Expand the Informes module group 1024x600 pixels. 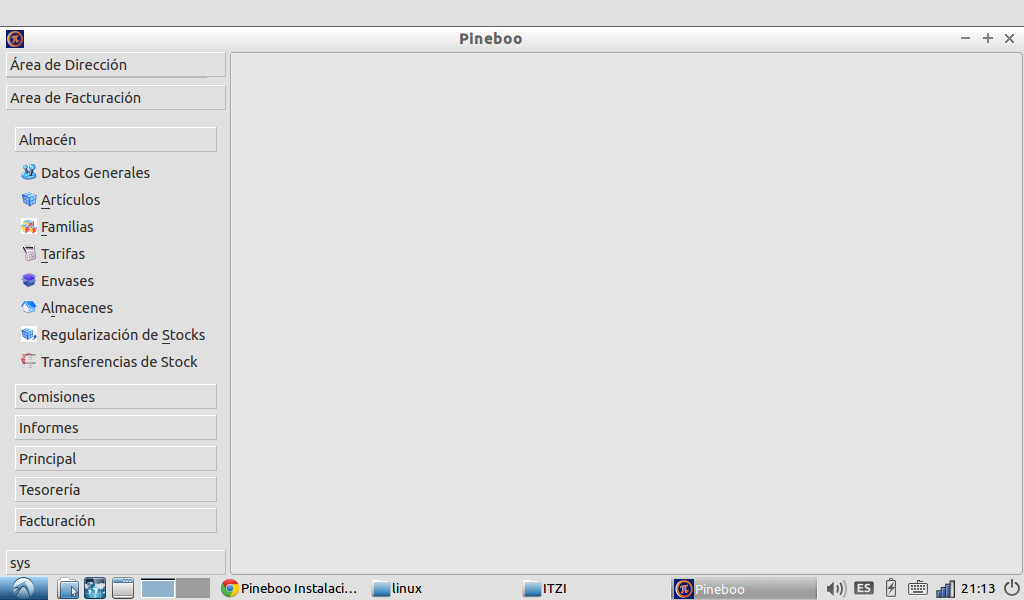coord(116,428)
